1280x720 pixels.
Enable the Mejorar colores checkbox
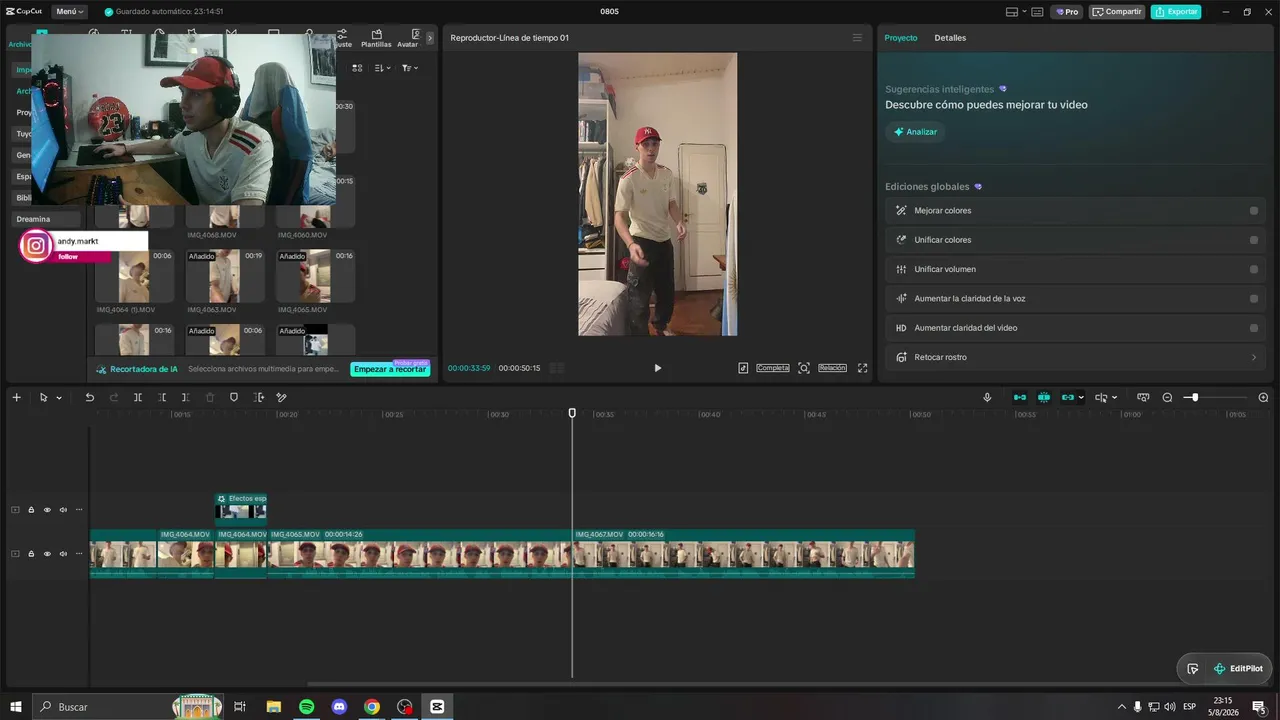pos(1254,211)
